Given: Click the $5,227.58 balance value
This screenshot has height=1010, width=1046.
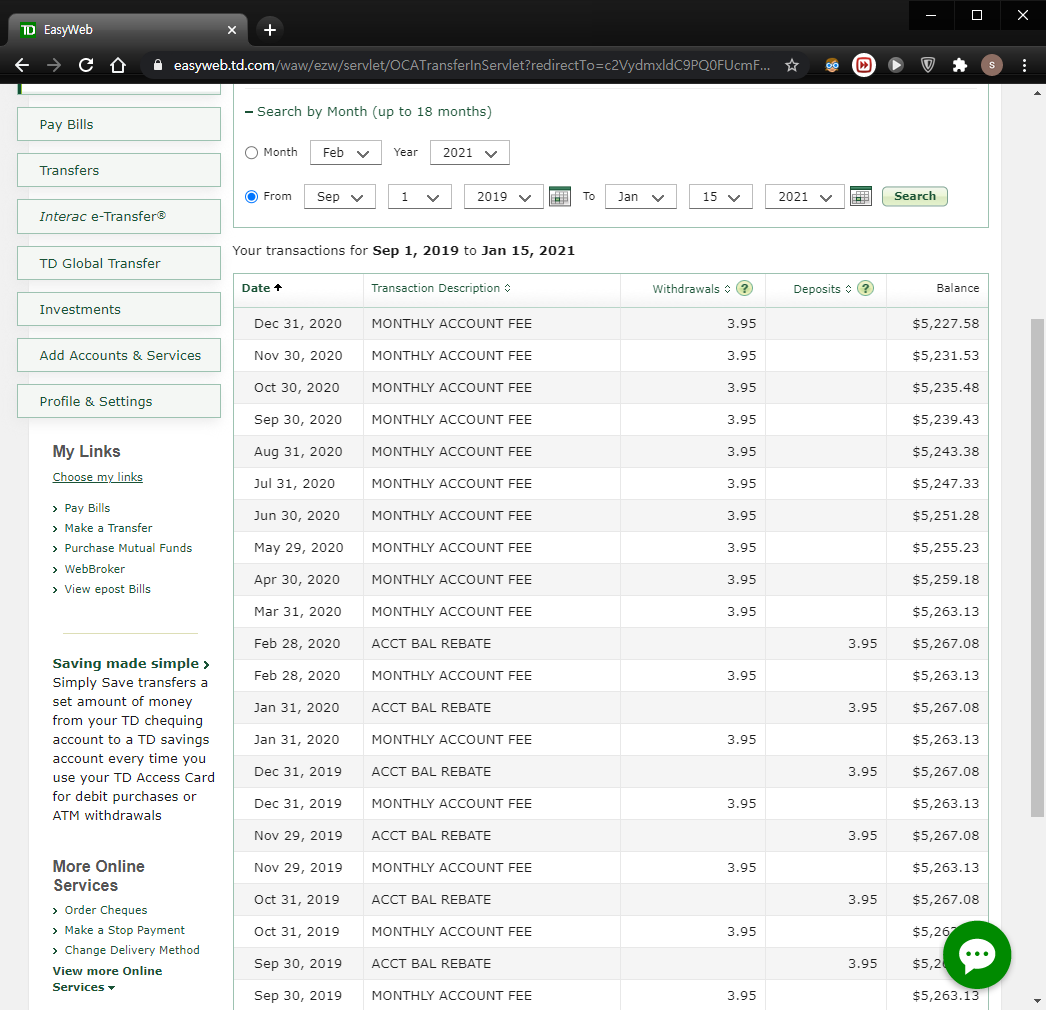Looking at the screenshot, I should tap(945, 324).
